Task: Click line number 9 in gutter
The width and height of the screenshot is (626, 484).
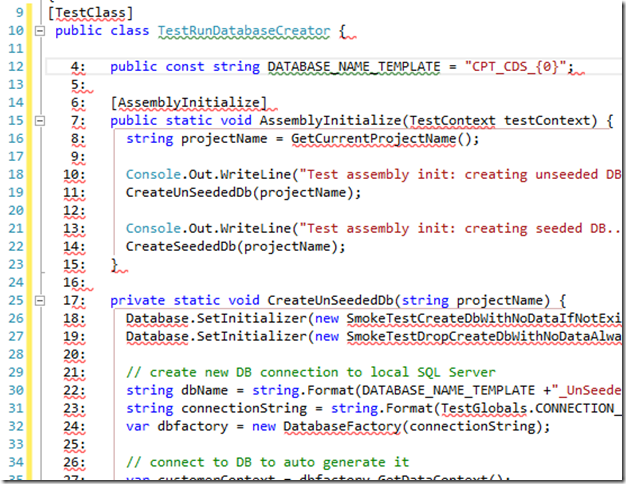Action: pos(20,13)
